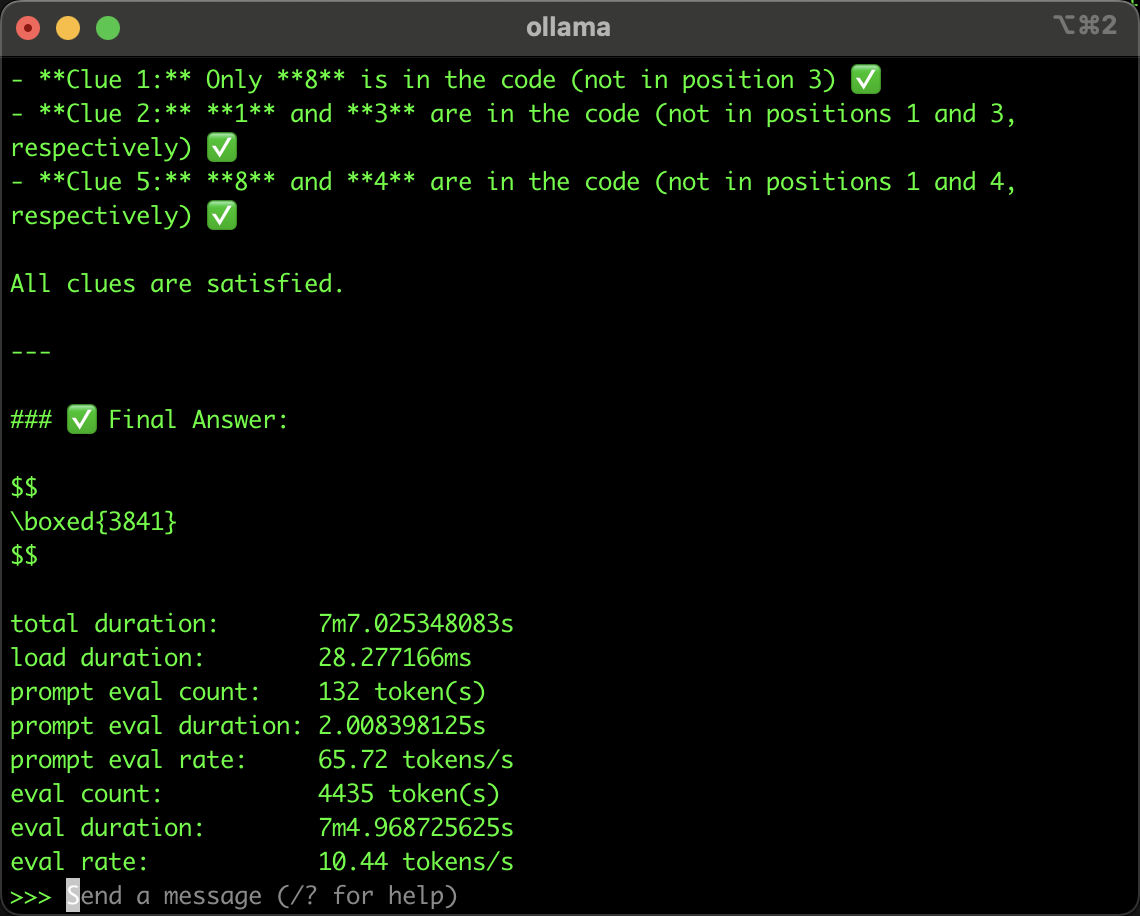The height and width of the screenshot is (916, 1140).
Task: Click the ">>>" prompt symbol
Action: (30, 895)
